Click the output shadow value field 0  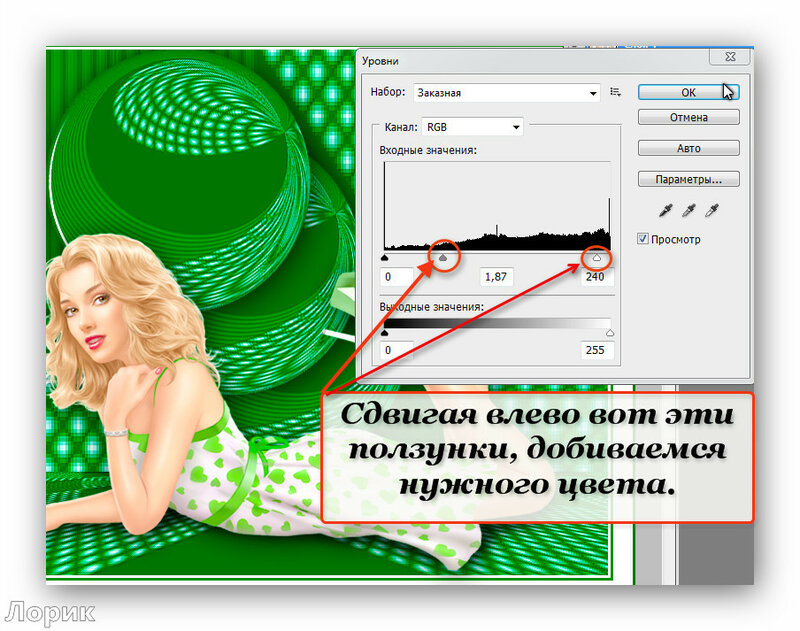coord(397,350)
